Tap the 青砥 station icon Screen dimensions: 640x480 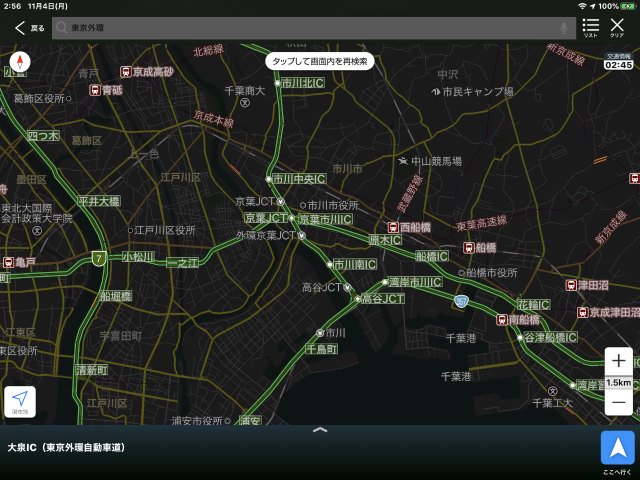pos(95,90)
